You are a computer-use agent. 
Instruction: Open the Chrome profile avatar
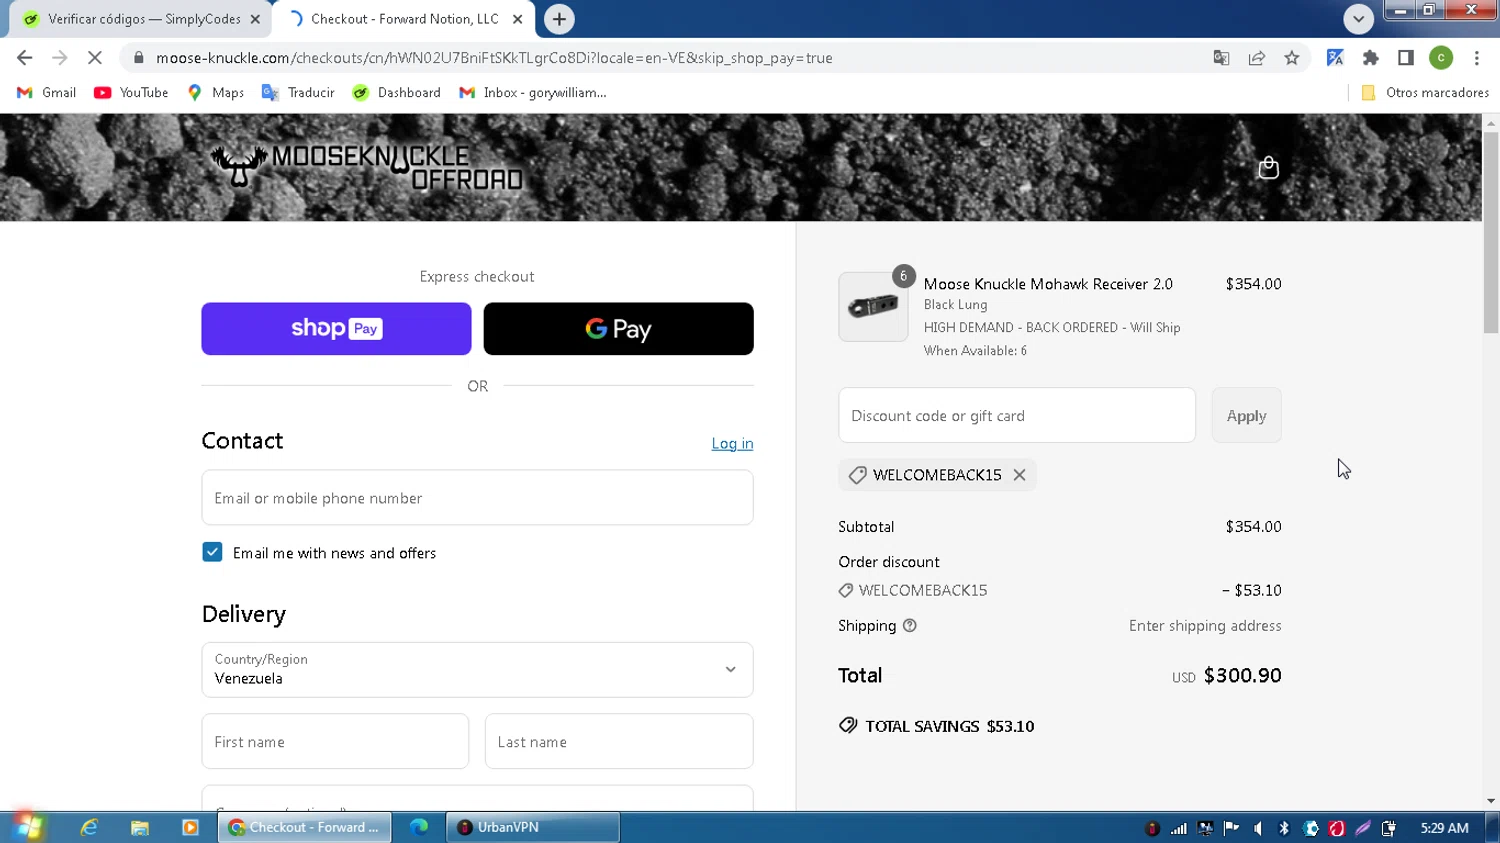pyautogui.click(x=1441, y=58)
